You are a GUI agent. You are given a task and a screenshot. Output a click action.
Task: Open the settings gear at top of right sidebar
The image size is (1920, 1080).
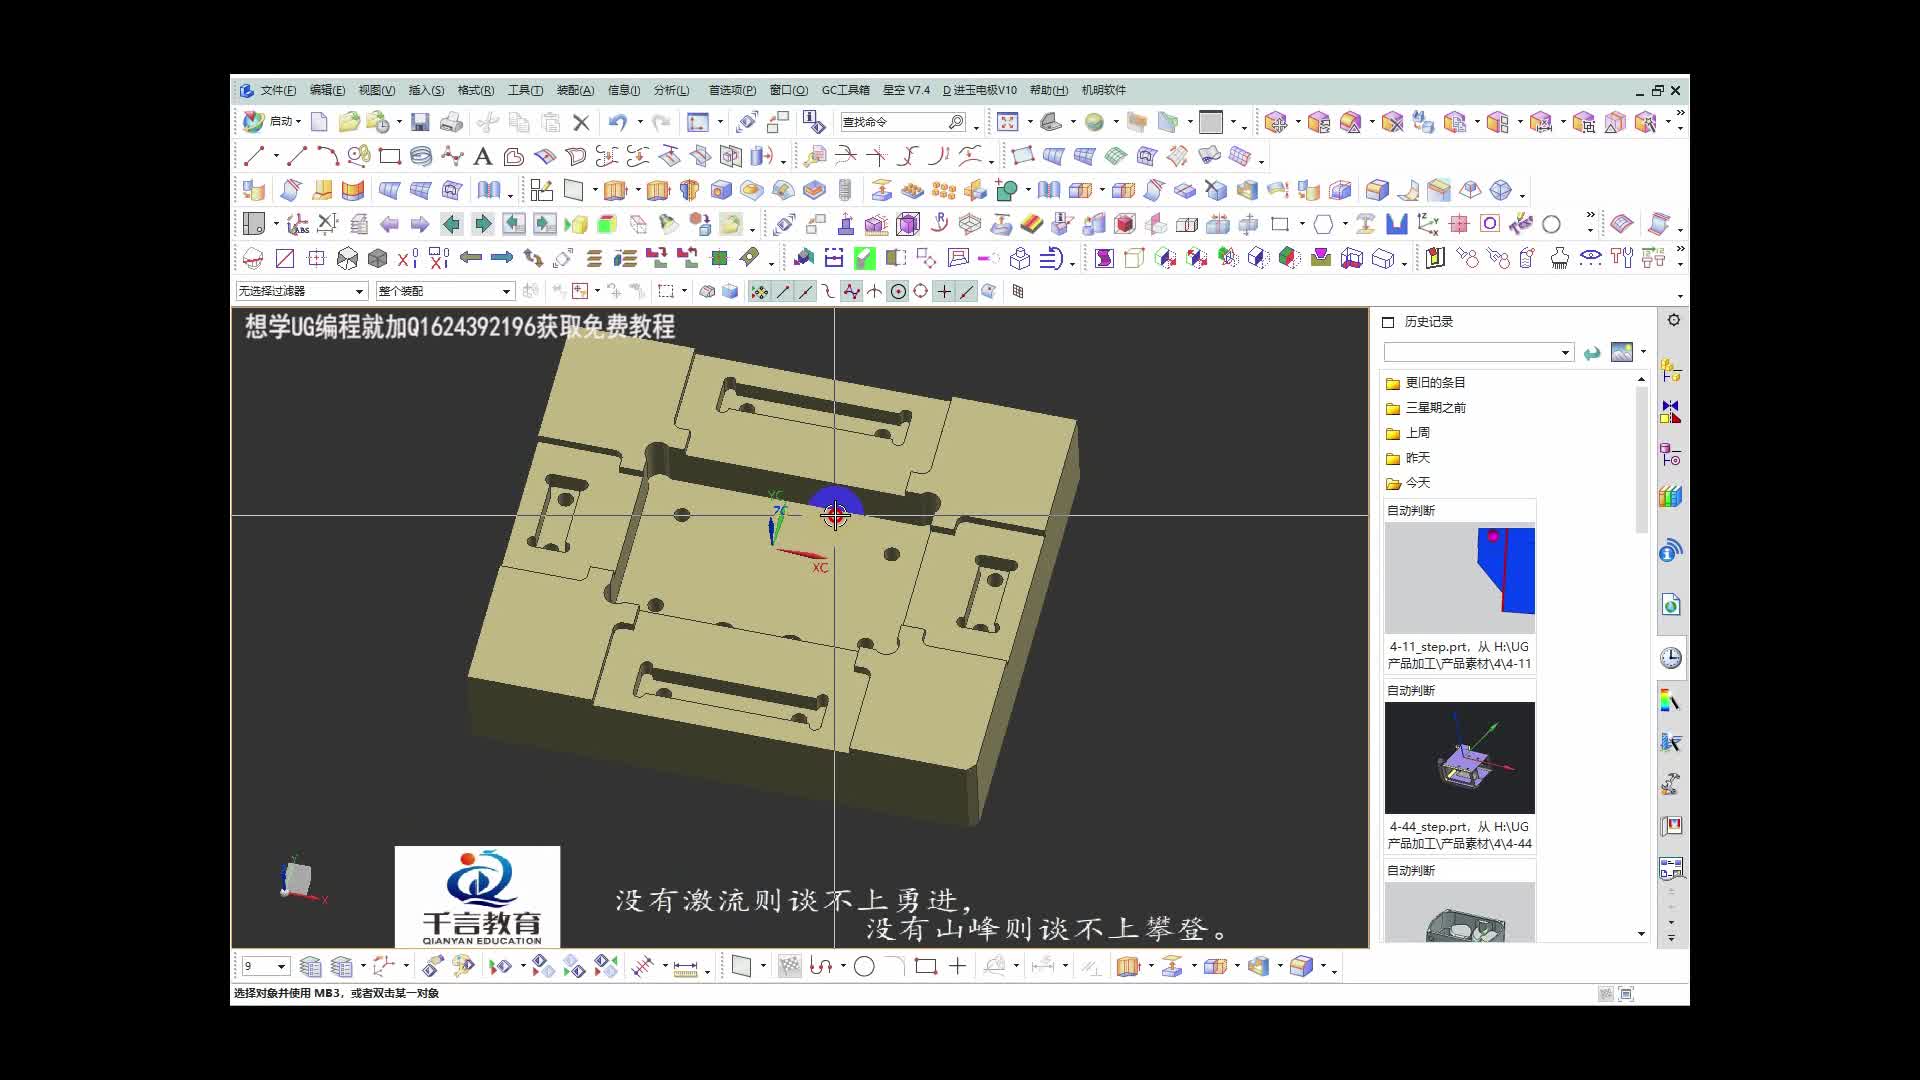click(1674, 320)
